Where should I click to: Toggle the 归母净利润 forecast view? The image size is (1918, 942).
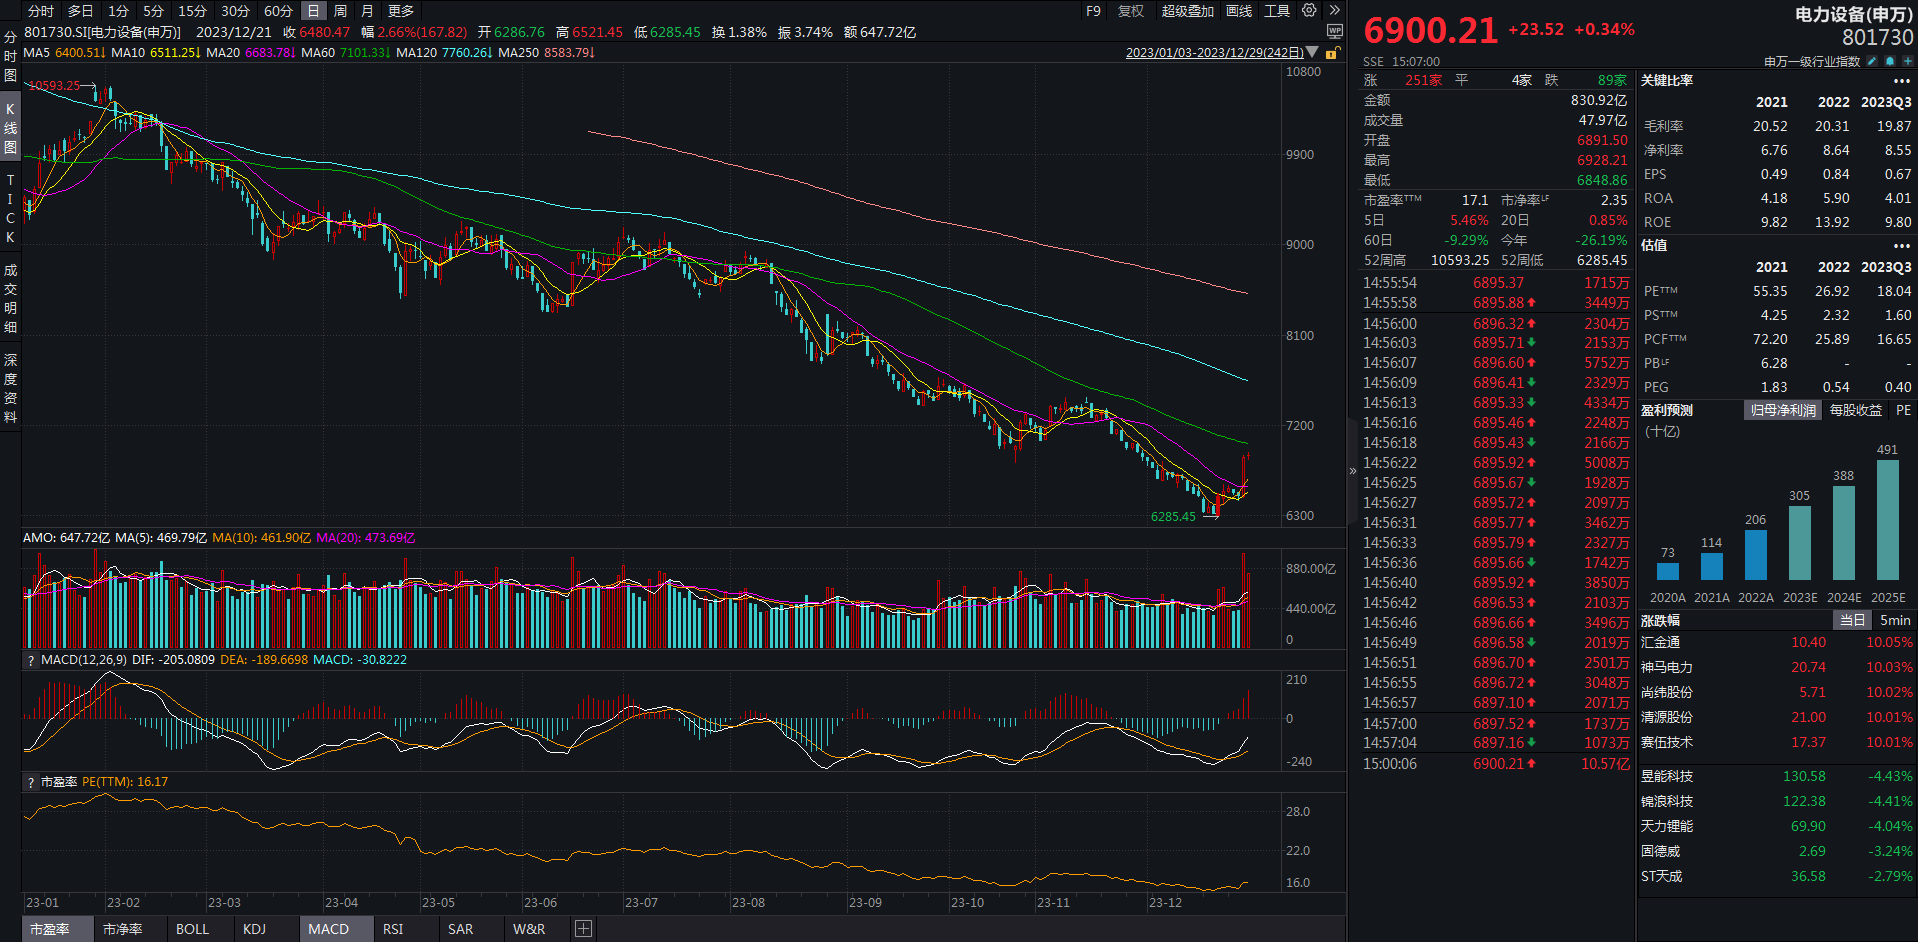[1783, 410]
